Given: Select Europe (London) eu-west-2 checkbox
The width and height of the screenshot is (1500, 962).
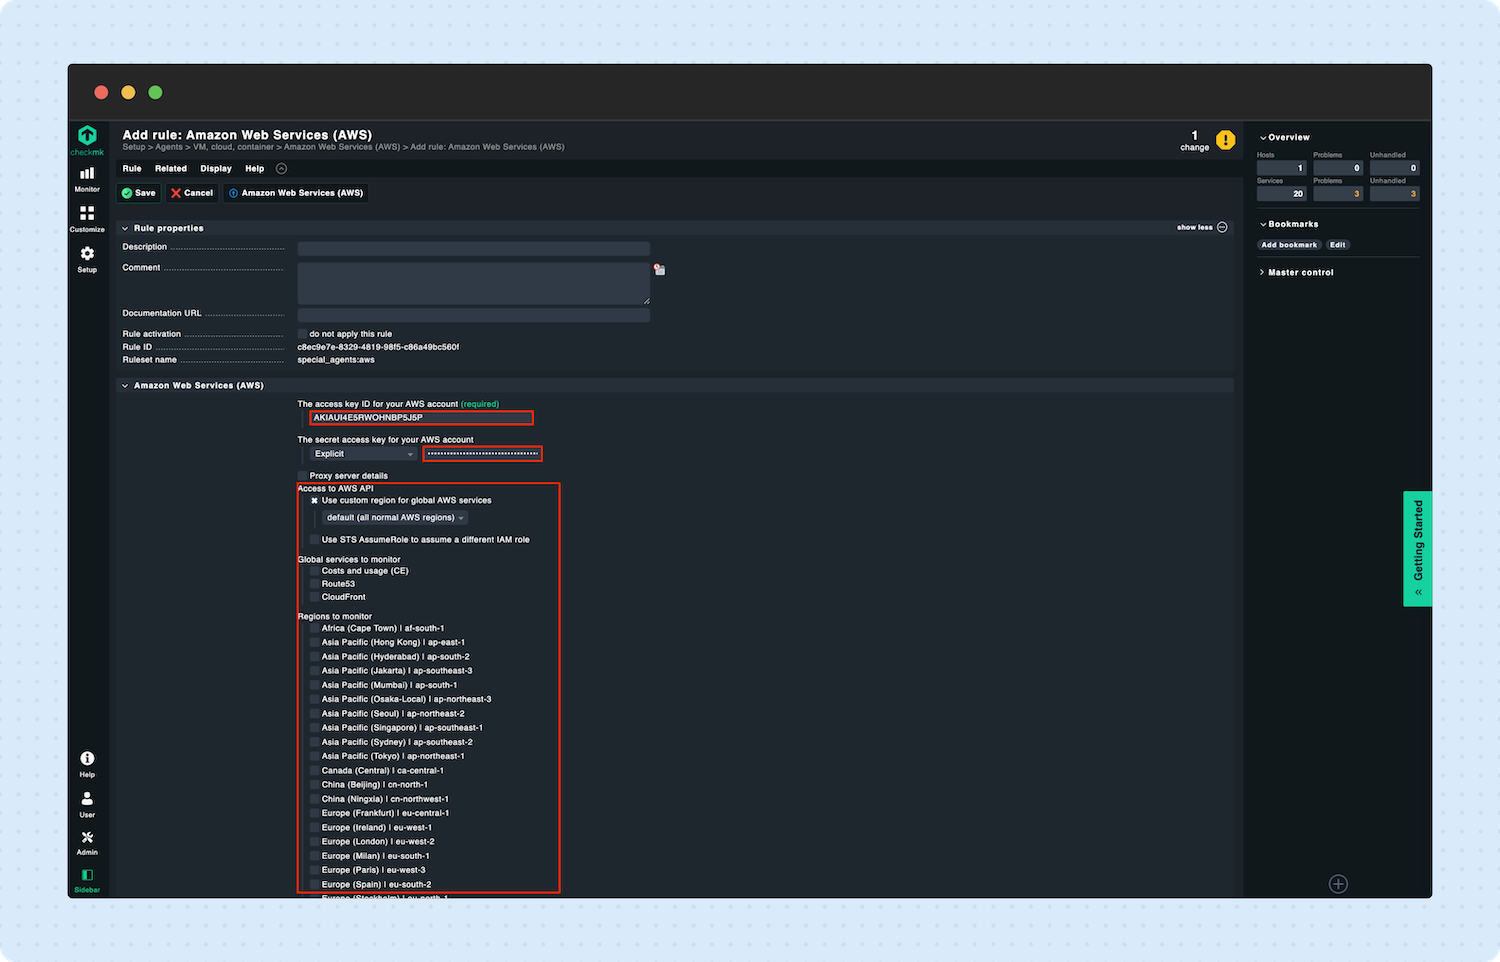Looking at the screenshot, I should pos(314,842).
